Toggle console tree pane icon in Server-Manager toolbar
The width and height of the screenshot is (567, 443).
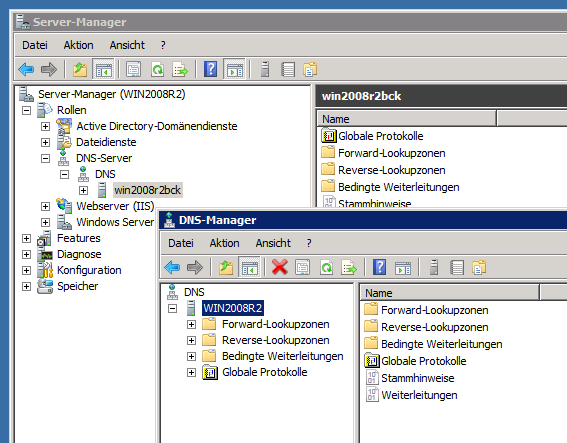pos(103,69)
